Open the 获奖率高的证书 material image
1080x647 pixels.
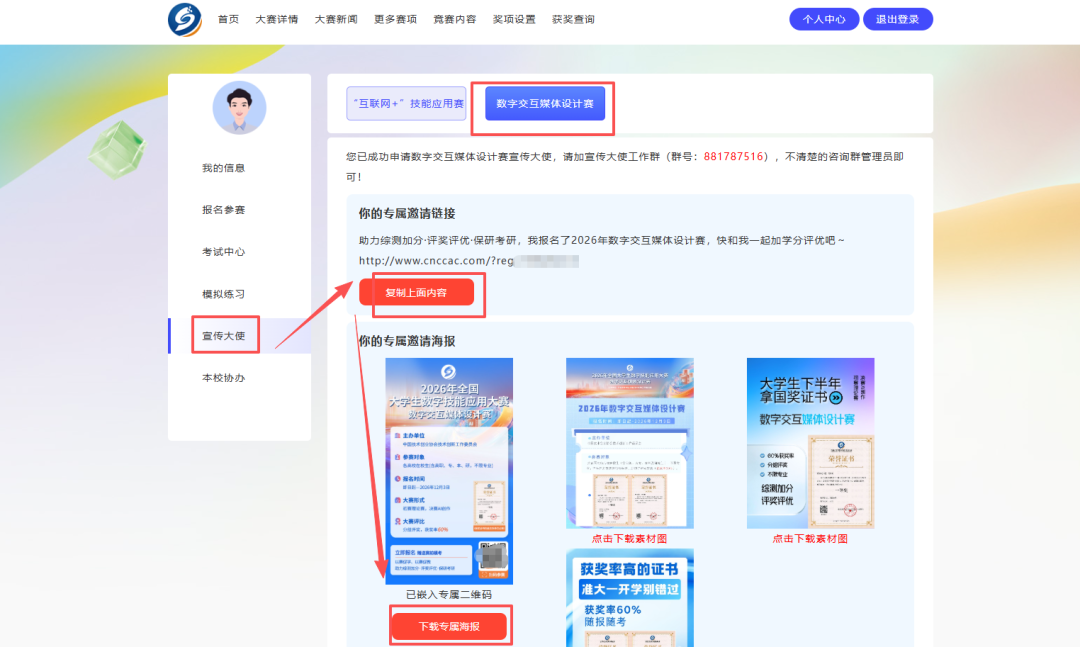[630, 598]
